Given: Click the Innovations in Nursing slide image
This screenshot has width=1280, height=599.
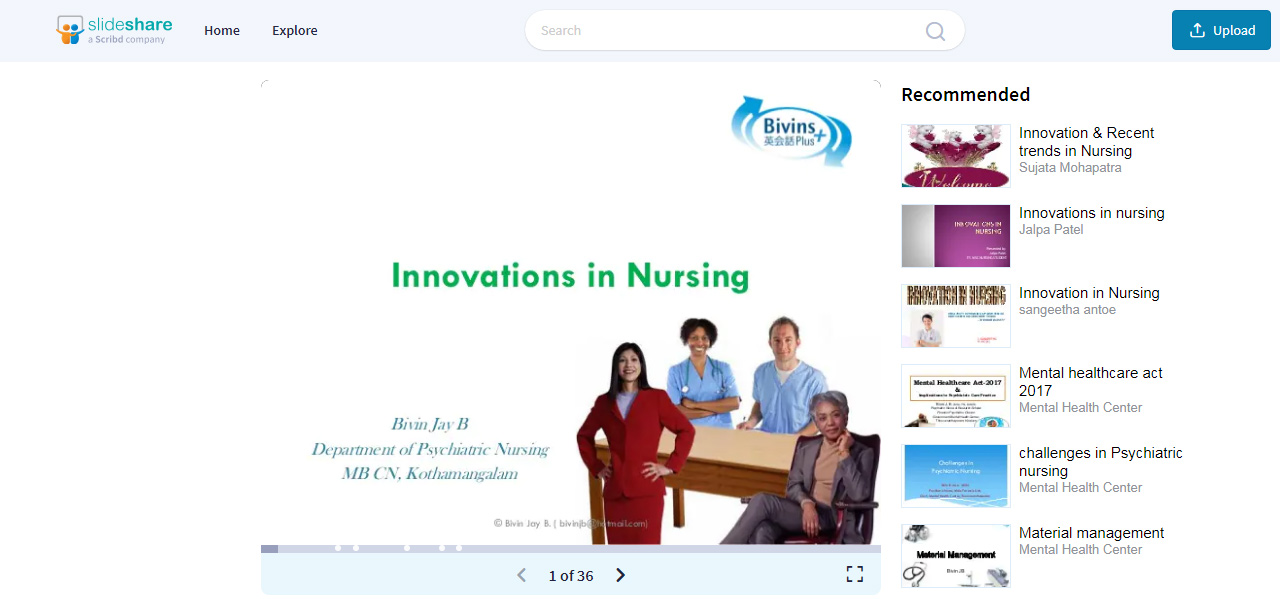Looking at the screenshot, I should 571,313.
